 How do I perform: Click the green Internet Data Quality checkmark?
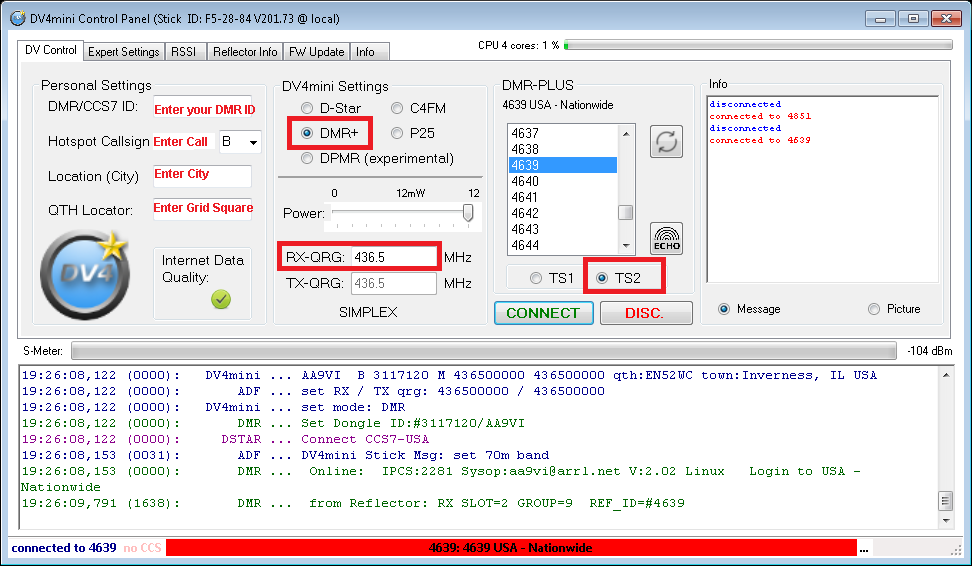click(221, 299)
